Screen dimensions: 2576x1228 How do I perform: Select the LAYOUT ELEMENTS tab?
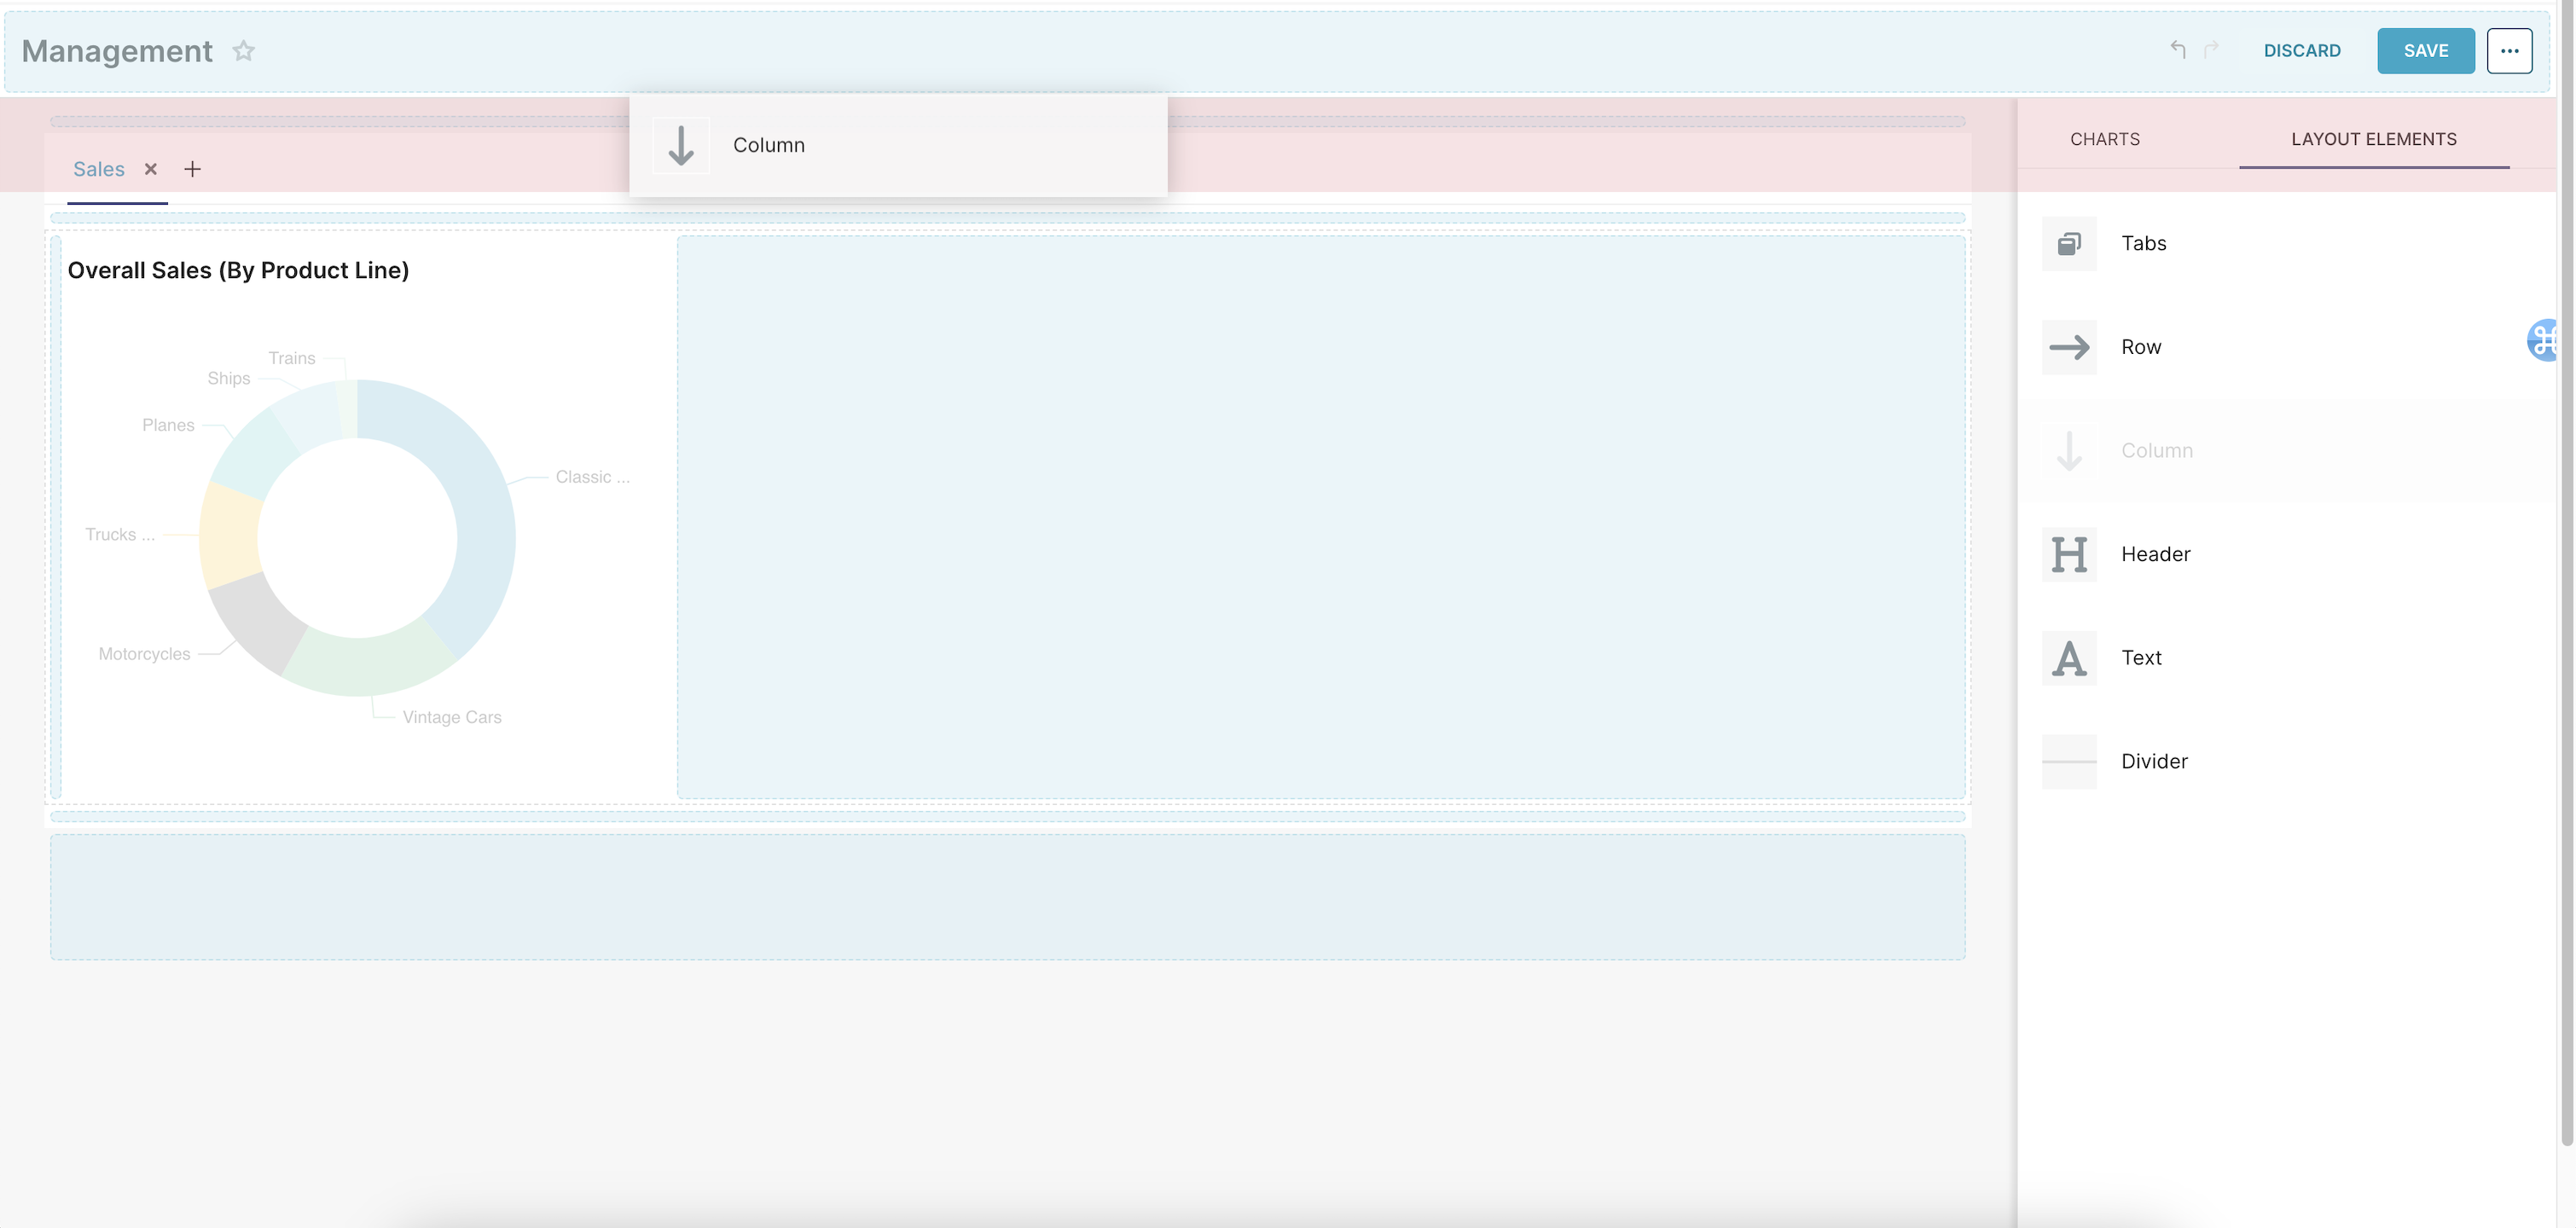pos(2373,139)
